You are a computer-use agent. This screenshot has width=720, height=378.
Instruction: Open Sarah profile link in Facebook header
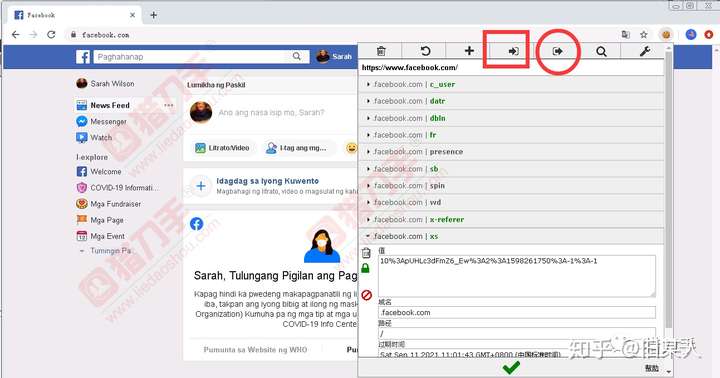coord(334,56)
